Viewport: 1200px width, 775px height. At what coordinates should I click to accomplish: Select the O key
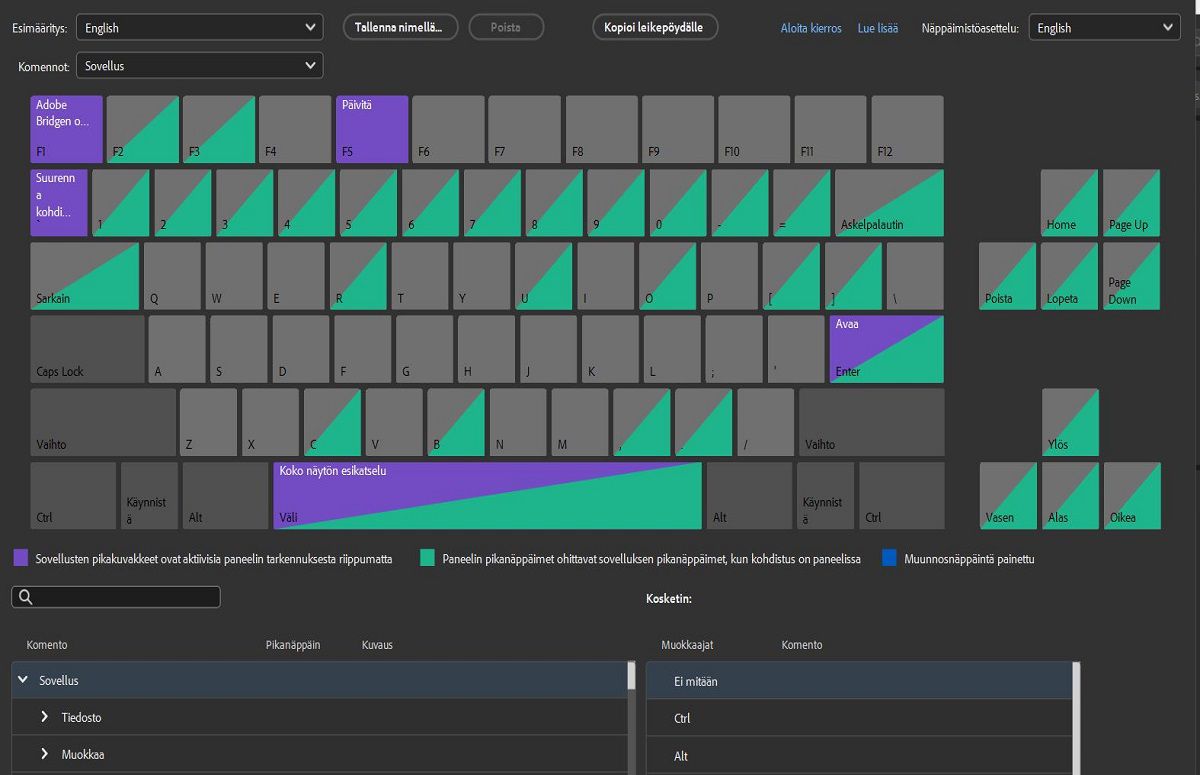pyautogui.click(x=667, y=276)
